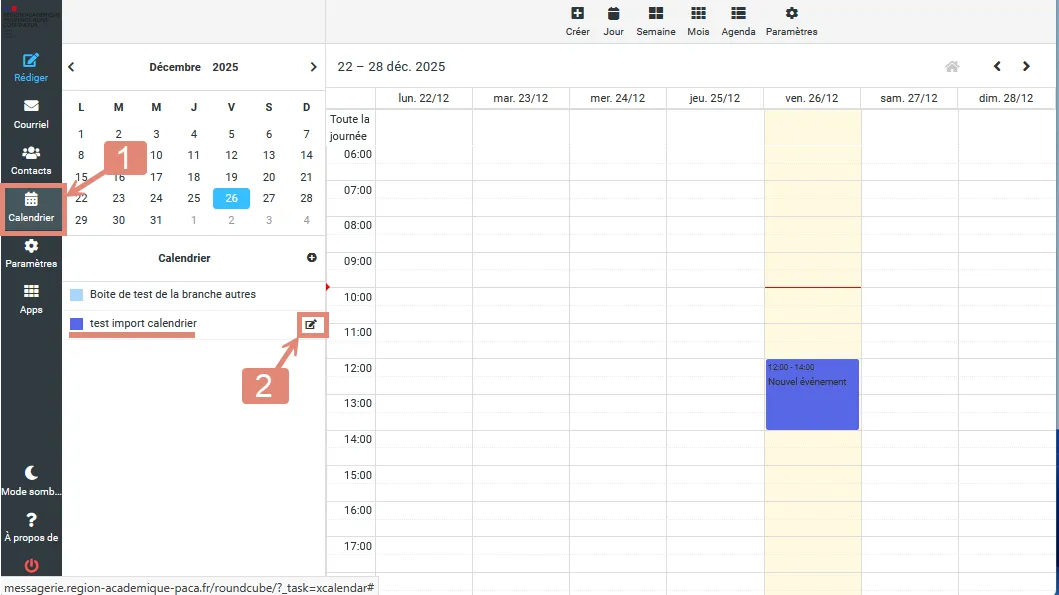
Task: Switch to Mois month view
Action: tap(698, 22)
